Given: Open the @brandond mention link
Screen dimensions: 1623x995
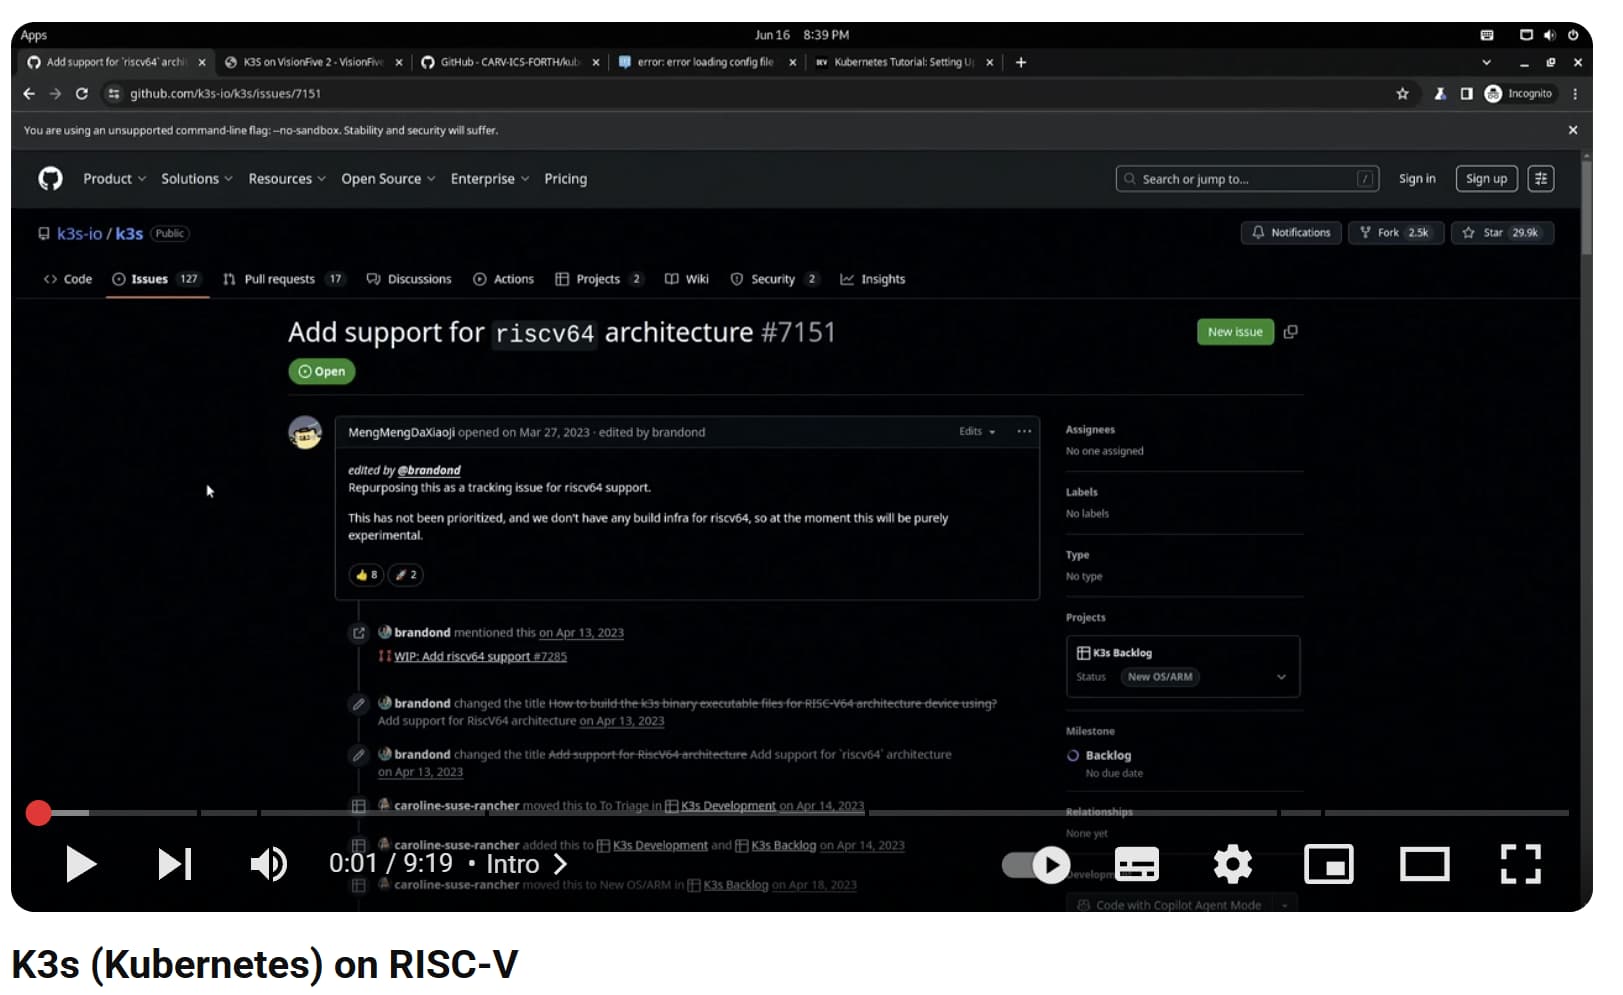Looking at the screenshot, I should pos(429,470).
